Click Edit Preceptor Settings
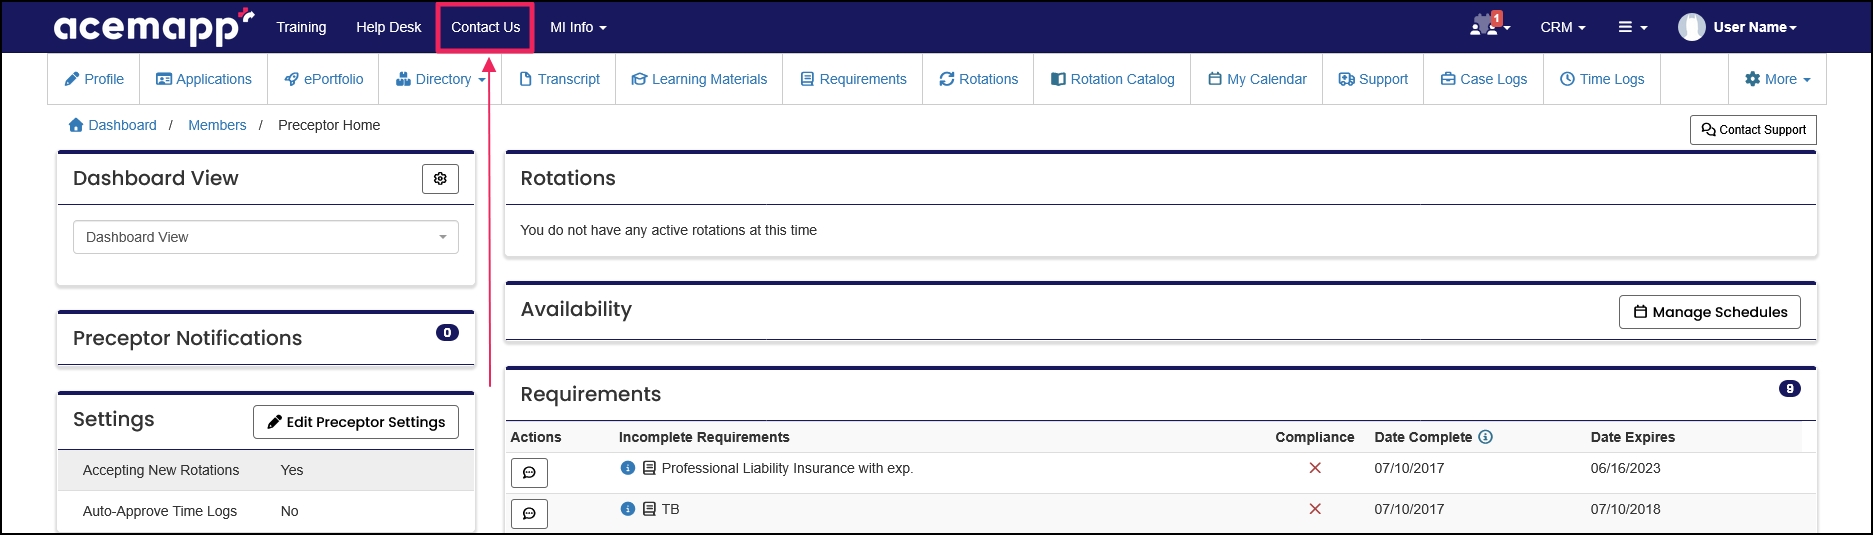 [356, 422]
